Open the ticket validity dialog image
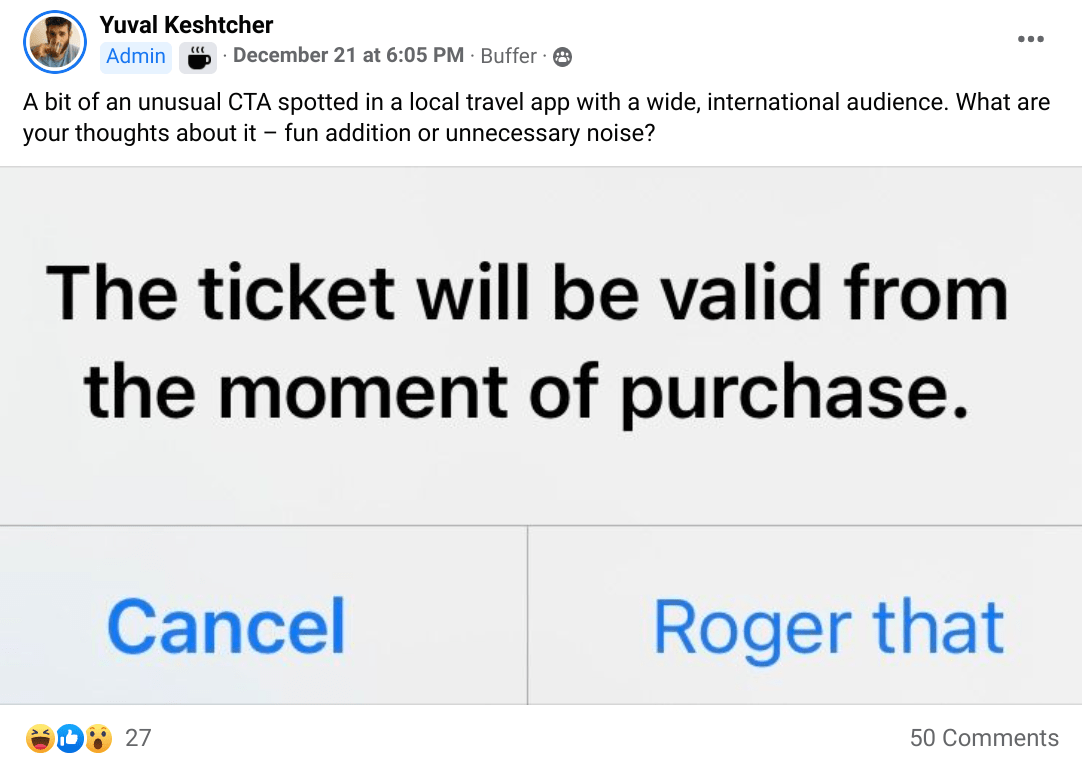Screen dimensions: 1082x762 pos(541,436)
